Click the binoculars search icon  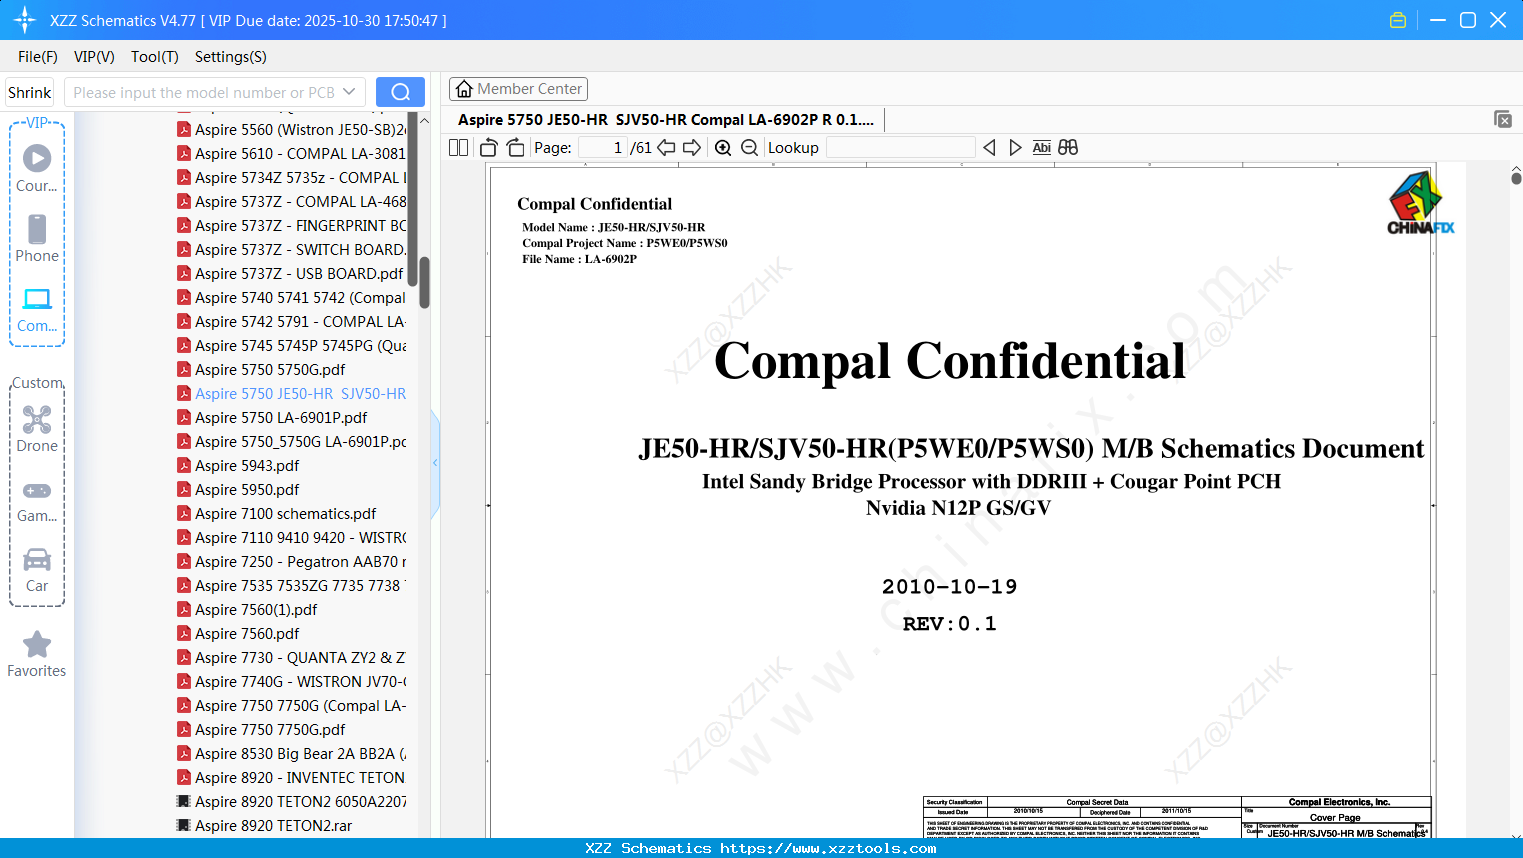point(1068,148)
